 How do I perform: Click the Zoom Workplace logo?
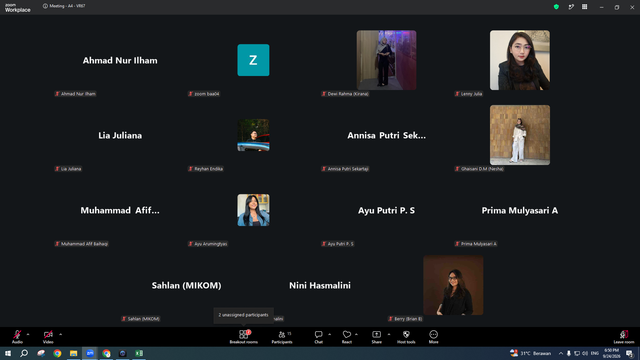(x=18, y=8)
